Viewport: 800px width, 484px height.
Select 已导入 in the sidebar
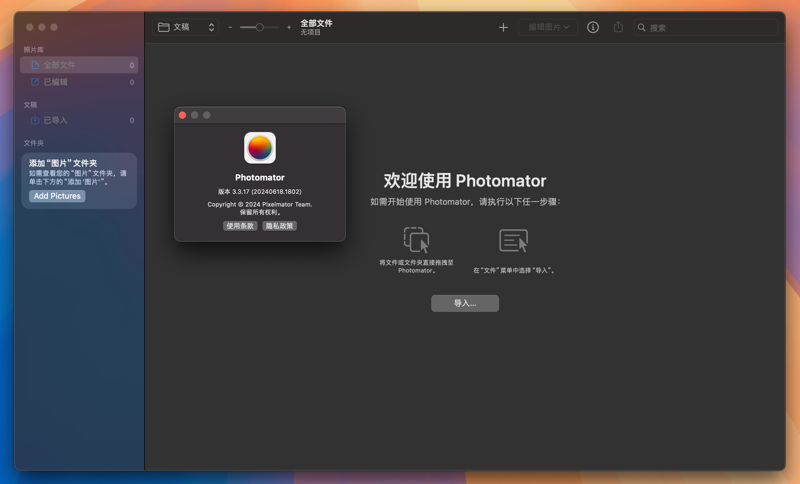pos(79,120)
